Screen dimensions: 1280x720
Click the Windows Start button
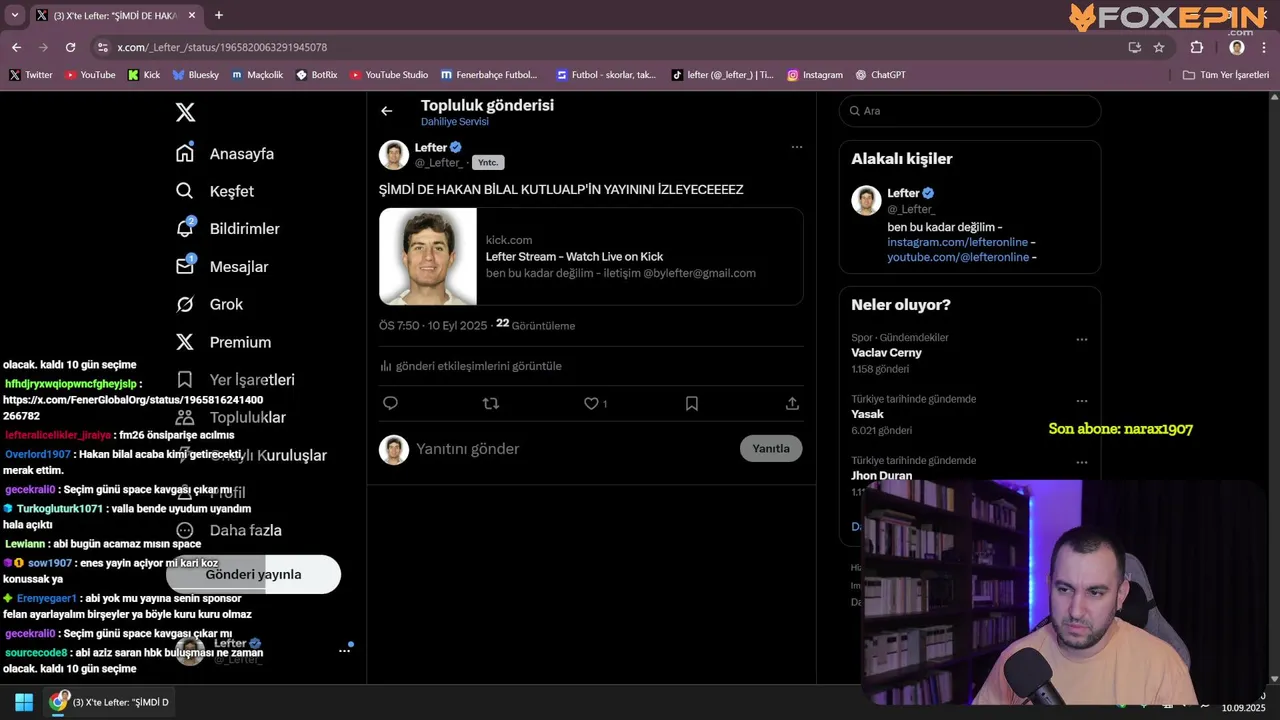tap(24, 702)
